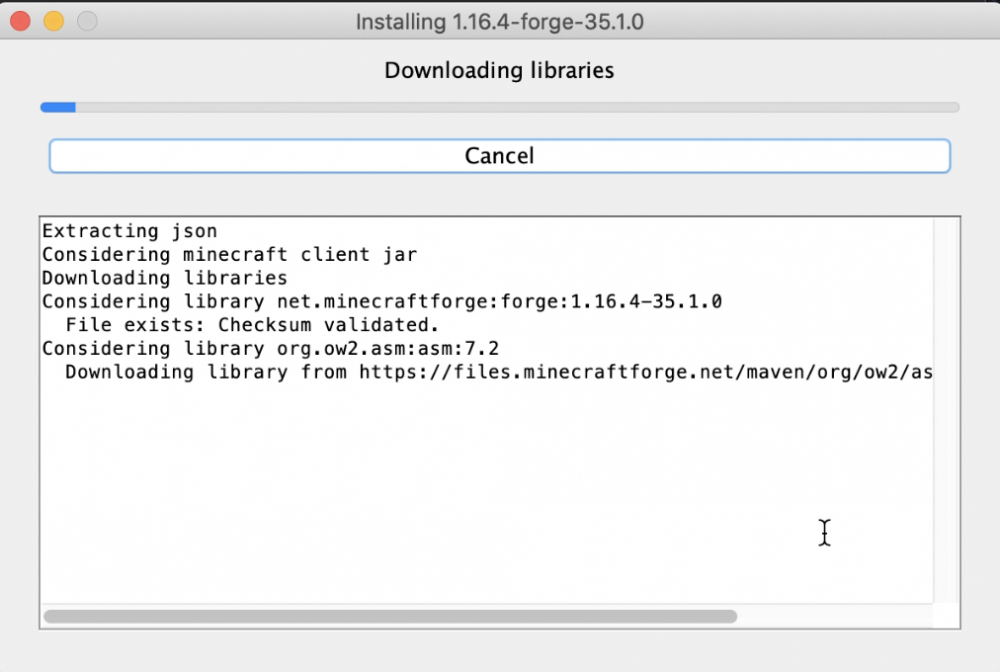Click the window title Installing 1.16.4-forge-35.1.0

499,21
